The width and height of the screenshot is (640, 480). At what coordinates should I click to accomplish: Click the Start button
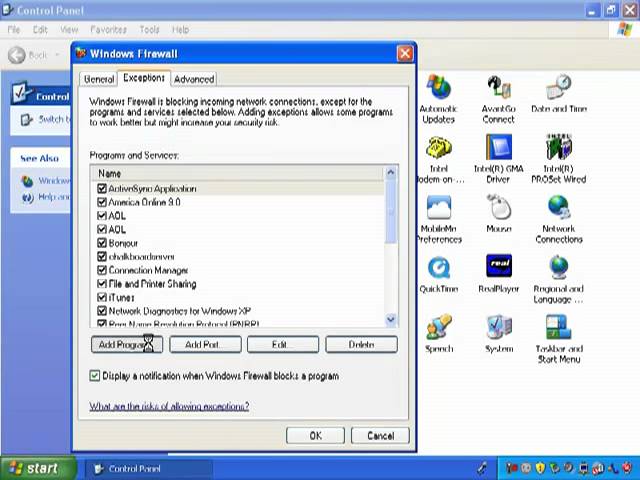pyautogui.click(x=38, y=468)
